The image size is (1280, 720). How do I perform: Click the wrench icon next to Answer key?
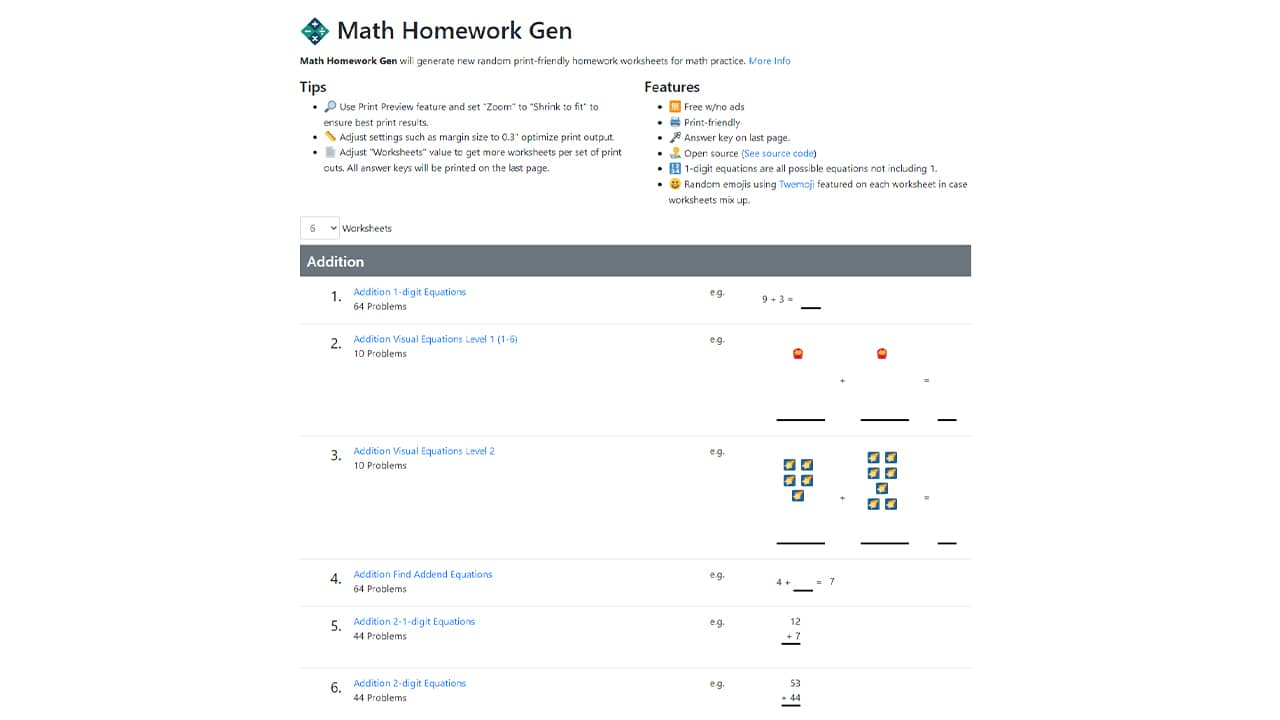tap(674, 136)
